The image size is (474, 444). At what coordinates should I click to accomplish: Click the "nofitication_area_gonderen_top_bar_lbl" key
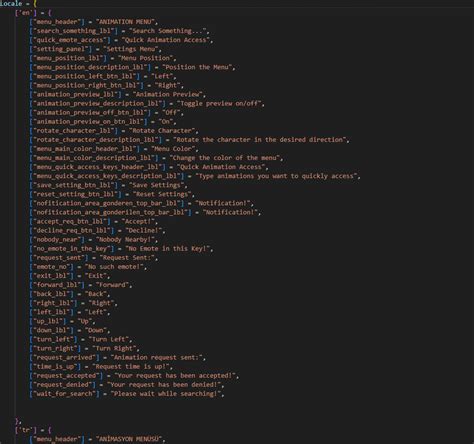click(x=108, y=203)
